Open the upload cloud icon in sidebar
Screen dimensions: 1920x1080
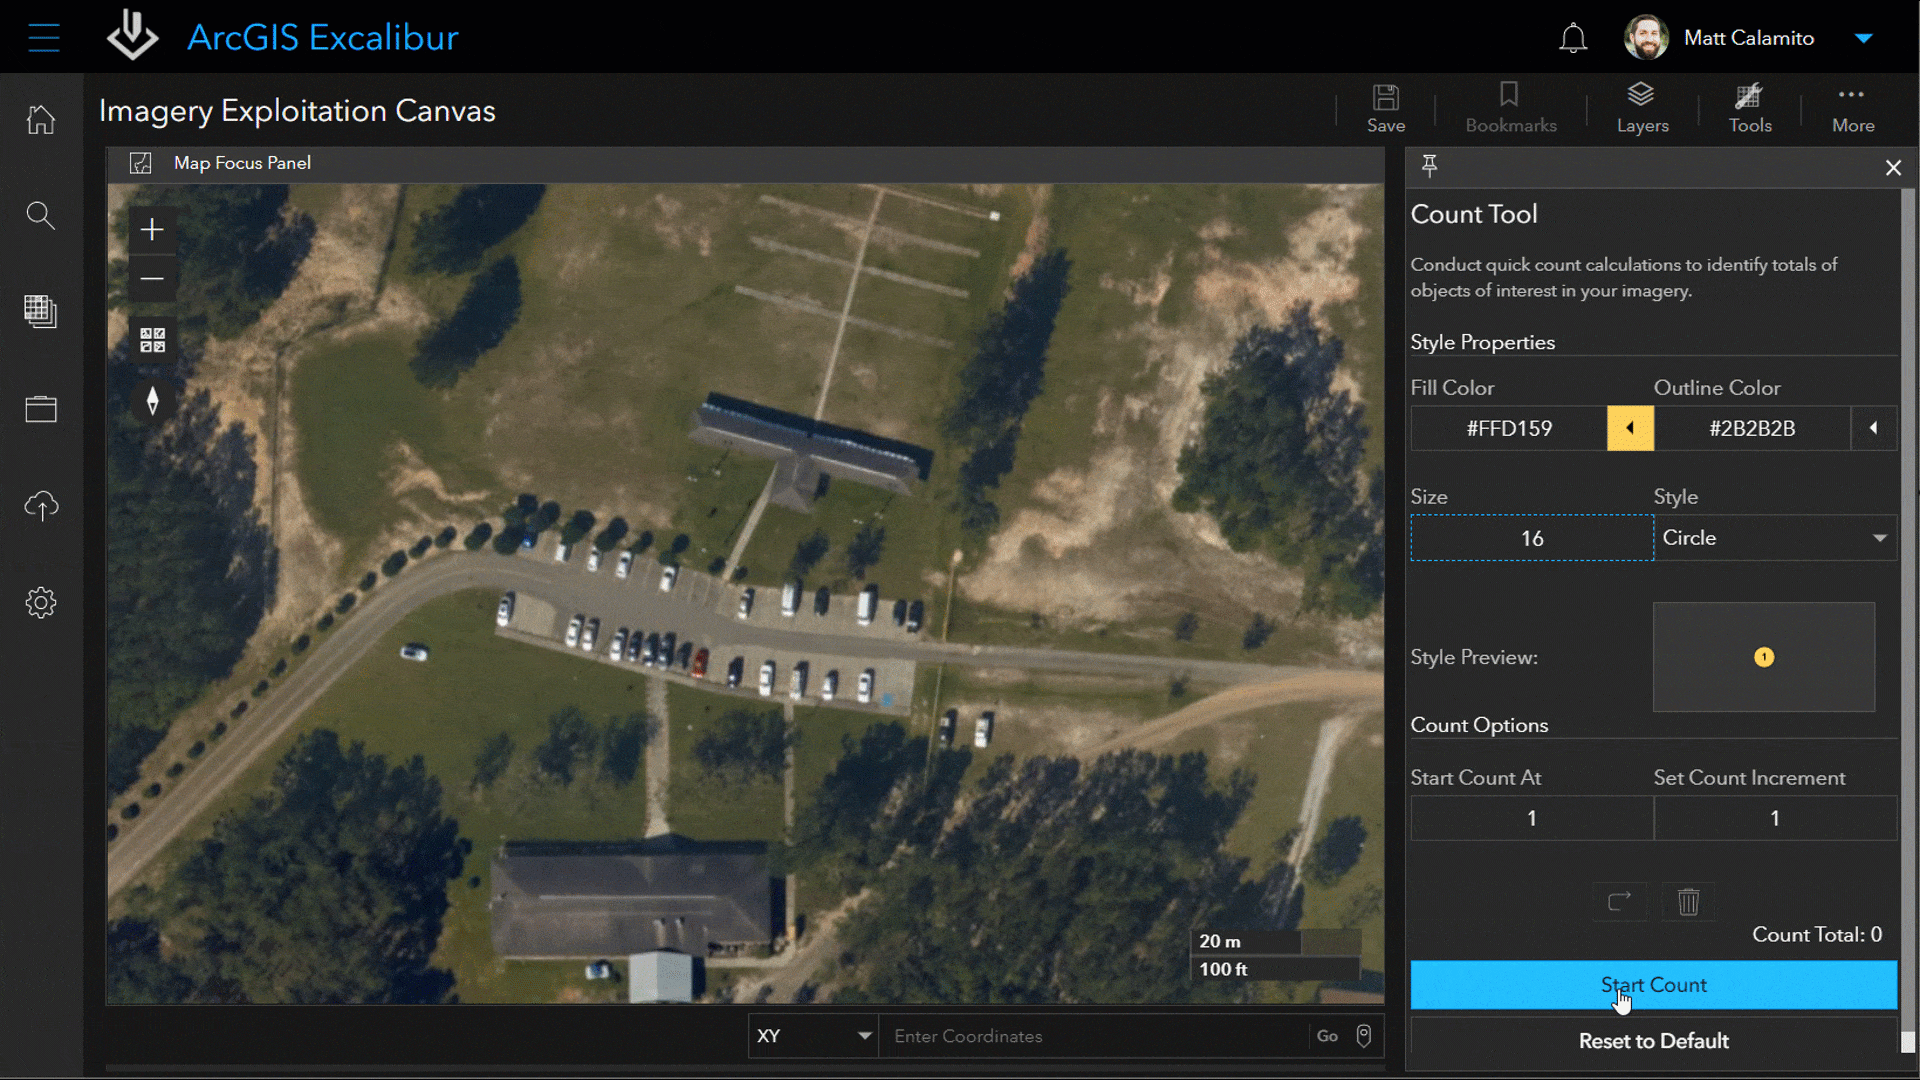pos(41,506)
